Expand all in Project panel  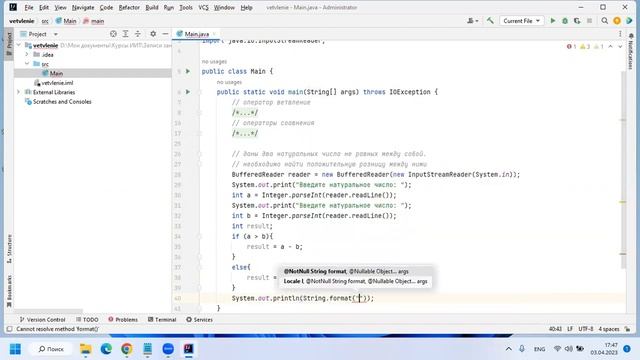125,34
